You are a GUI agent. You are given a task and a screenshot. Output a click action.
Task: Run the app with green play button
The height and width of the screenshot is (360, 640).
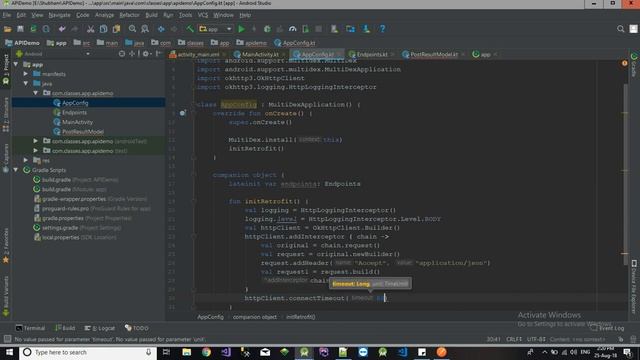(241, 29)
